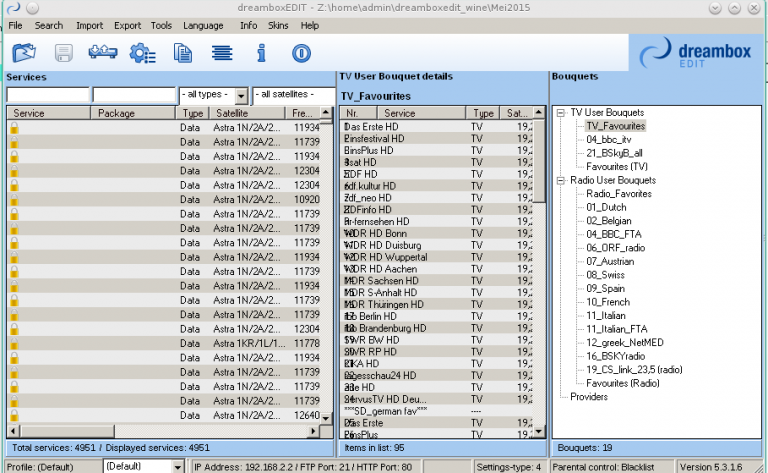Click the circular power icon in toolbar
Screen dimensions: 768x473
pos(302,53)
